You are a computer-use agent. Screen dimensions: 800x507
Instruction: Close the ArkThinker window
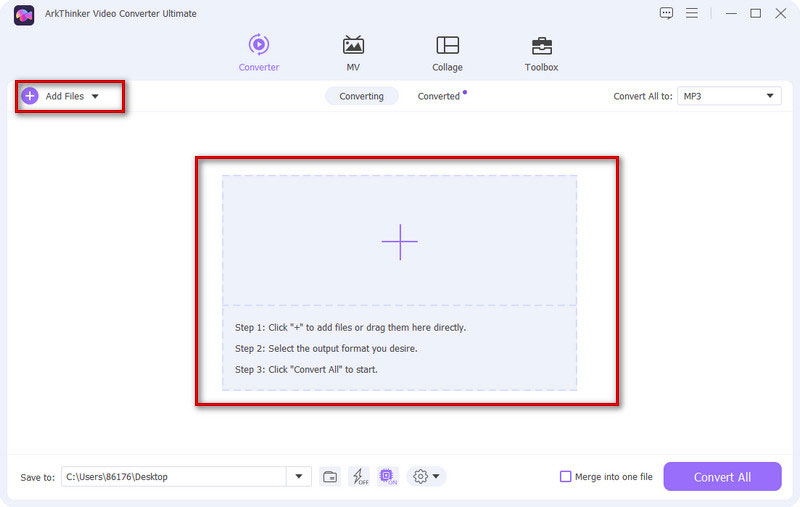point(781,14)
